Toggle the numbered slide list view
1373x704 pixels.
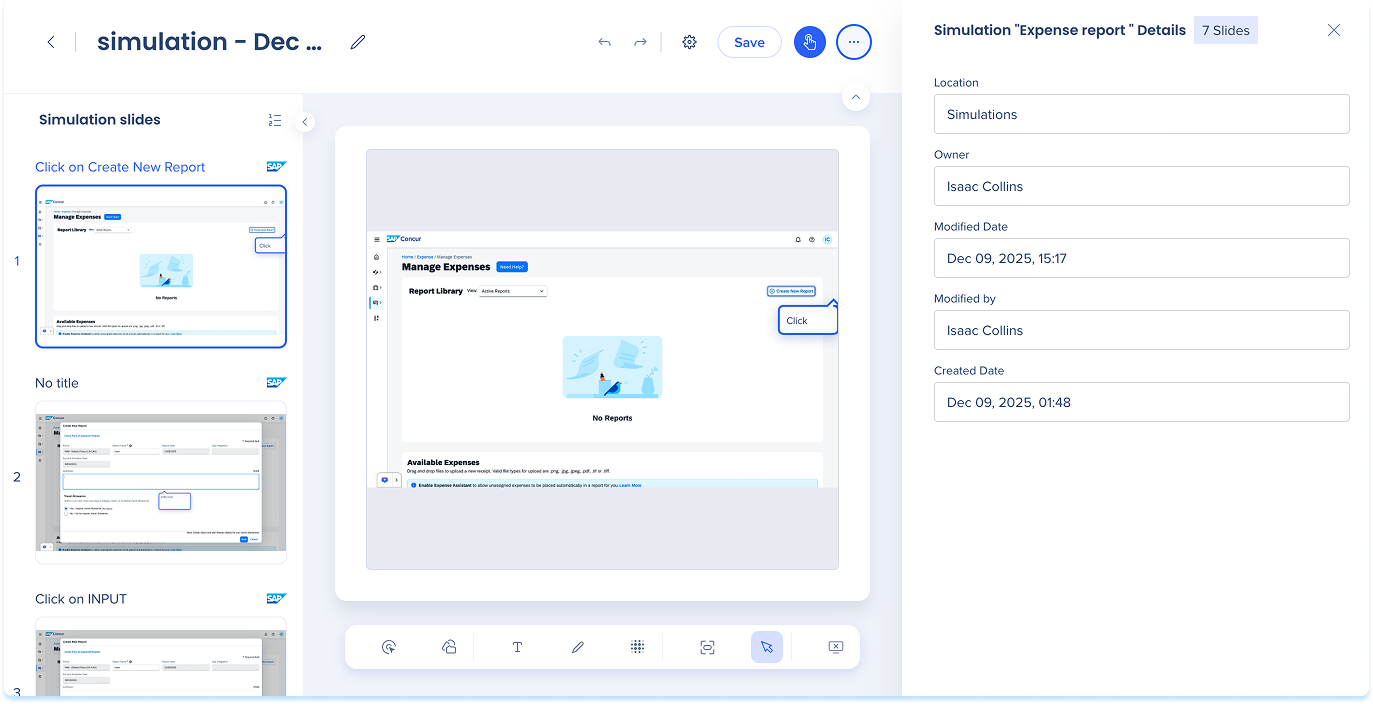pos(275,120)
